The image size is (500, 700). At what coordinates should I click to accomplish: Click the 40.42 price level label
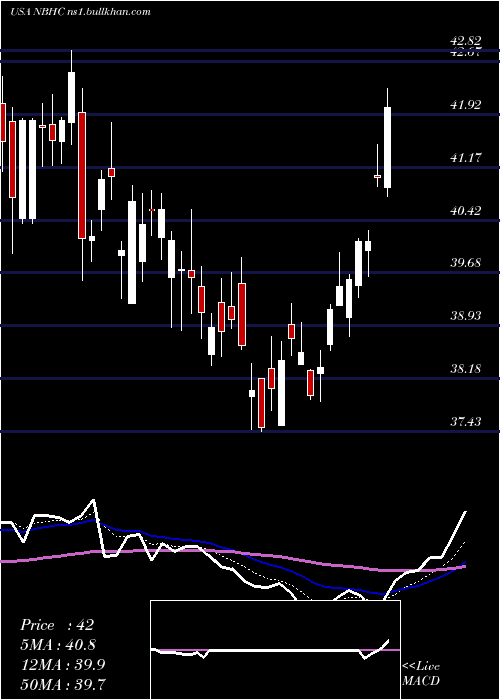[x=466, y=210]
